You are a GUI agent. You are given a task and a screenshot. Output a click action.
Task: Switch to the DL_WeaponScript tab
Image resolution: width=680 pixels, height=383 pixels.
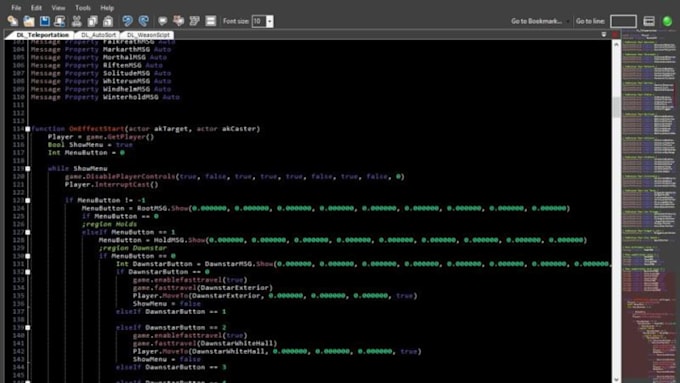(148, 35)
